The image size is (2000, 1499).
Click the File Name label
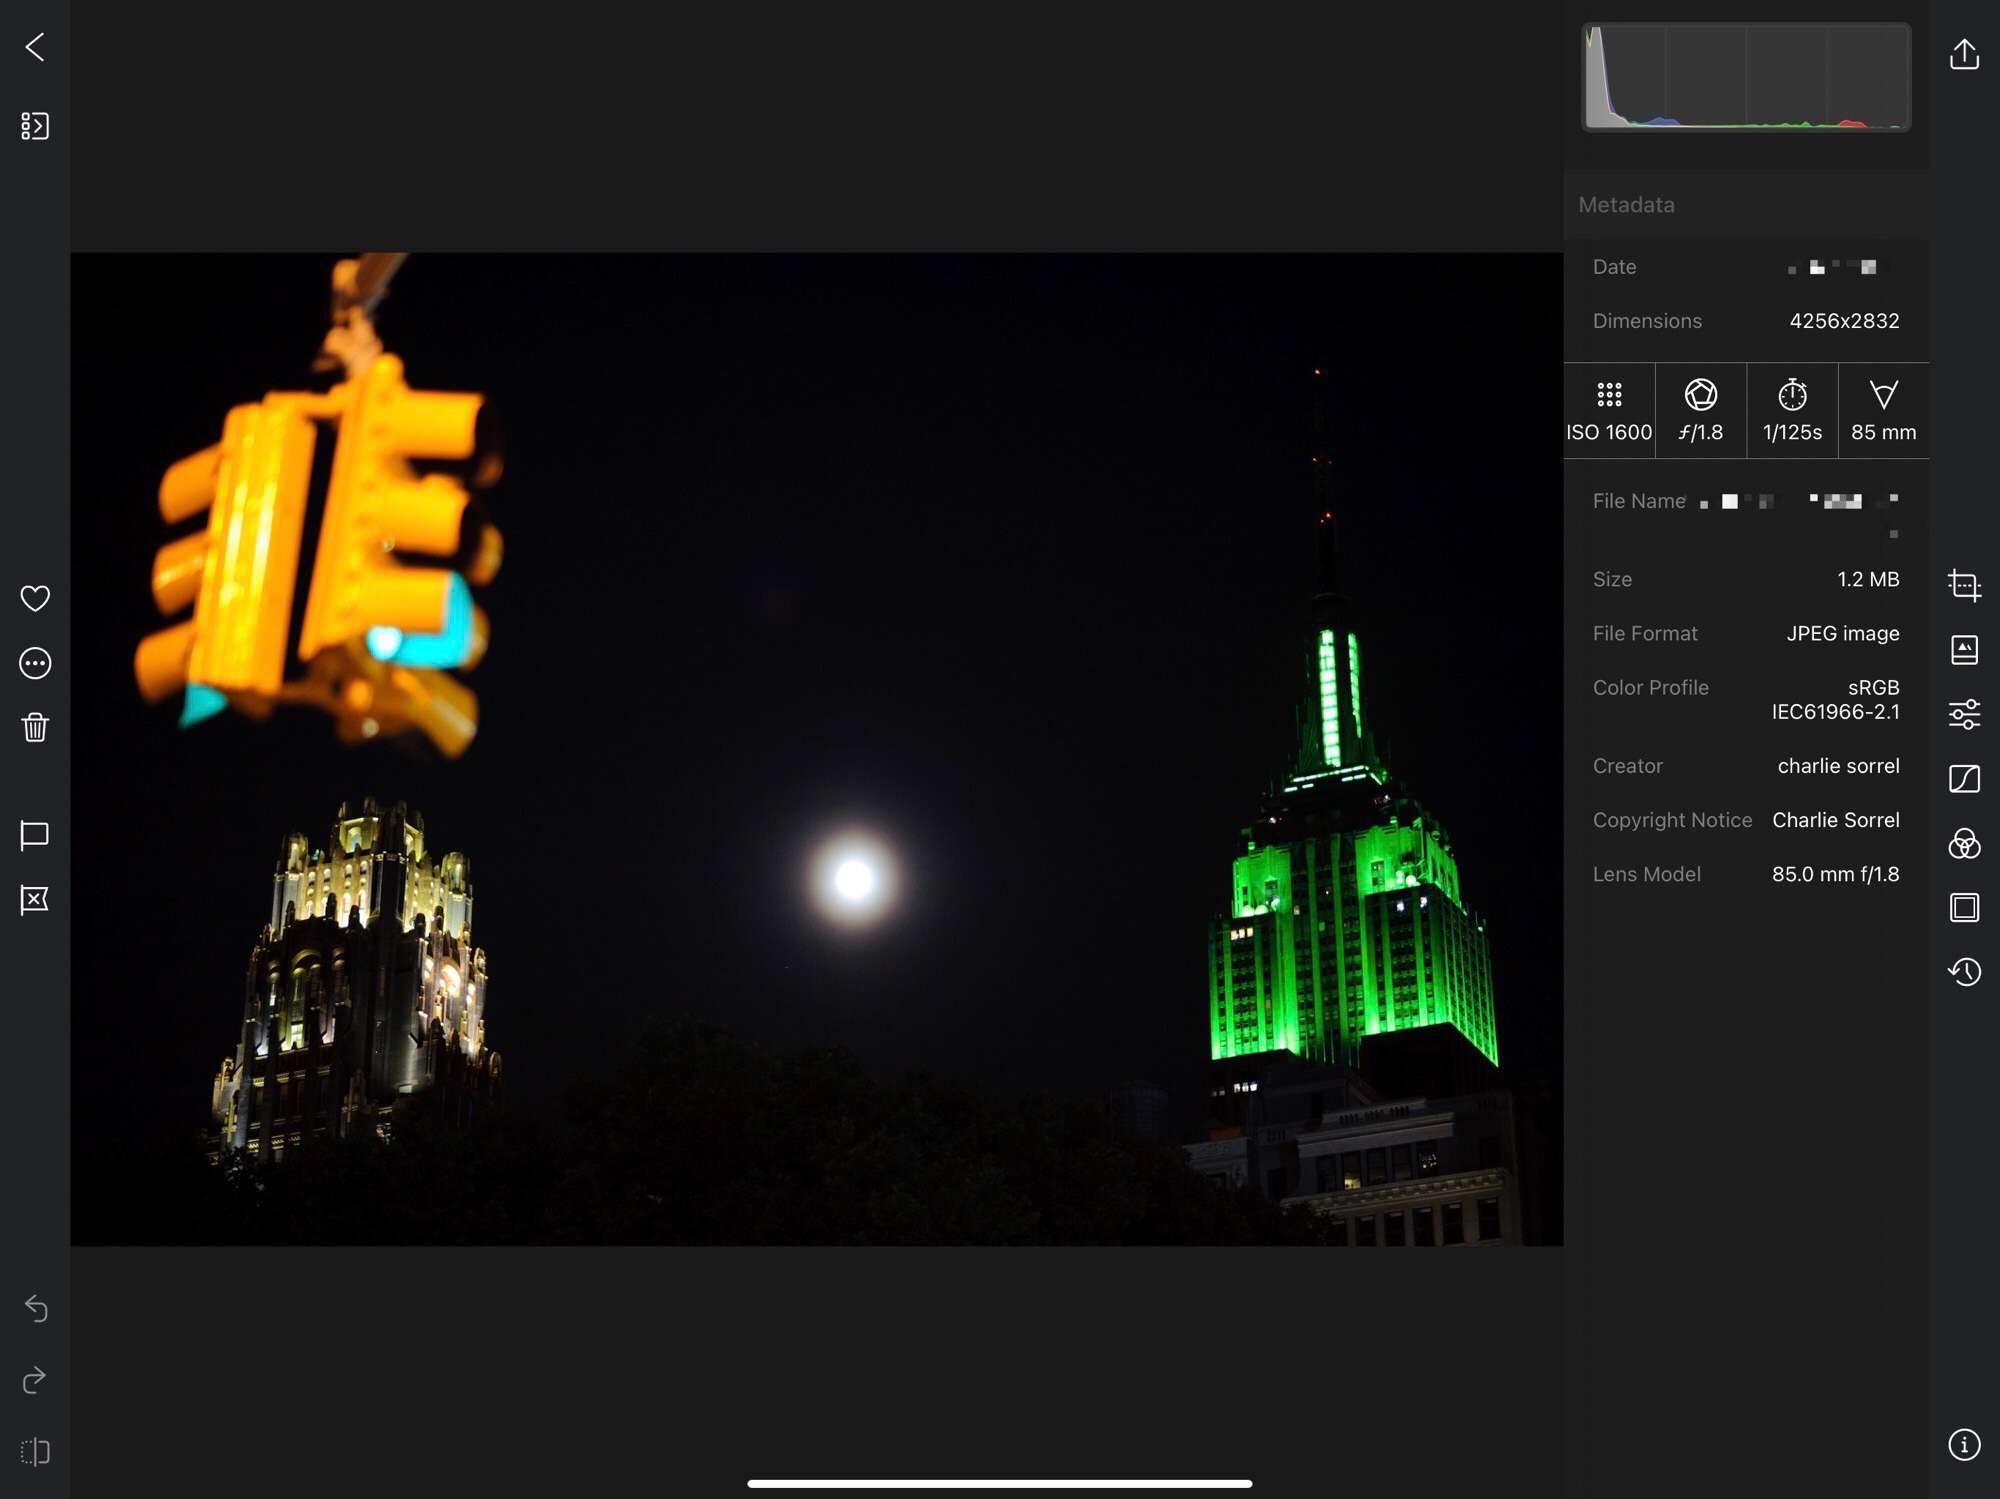(x=1639, y=501)
